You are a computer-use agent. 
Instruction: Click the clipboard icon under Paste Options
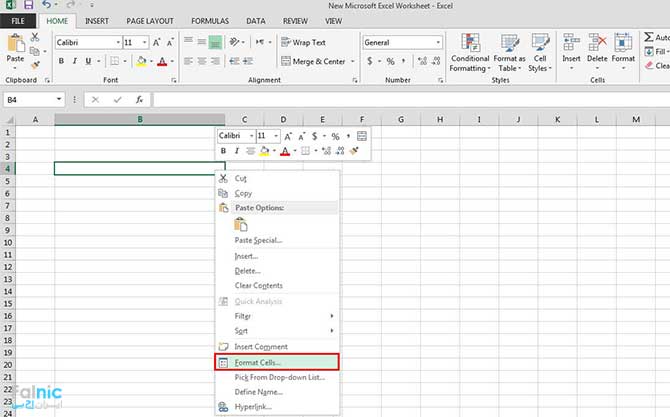click(240, 224)
